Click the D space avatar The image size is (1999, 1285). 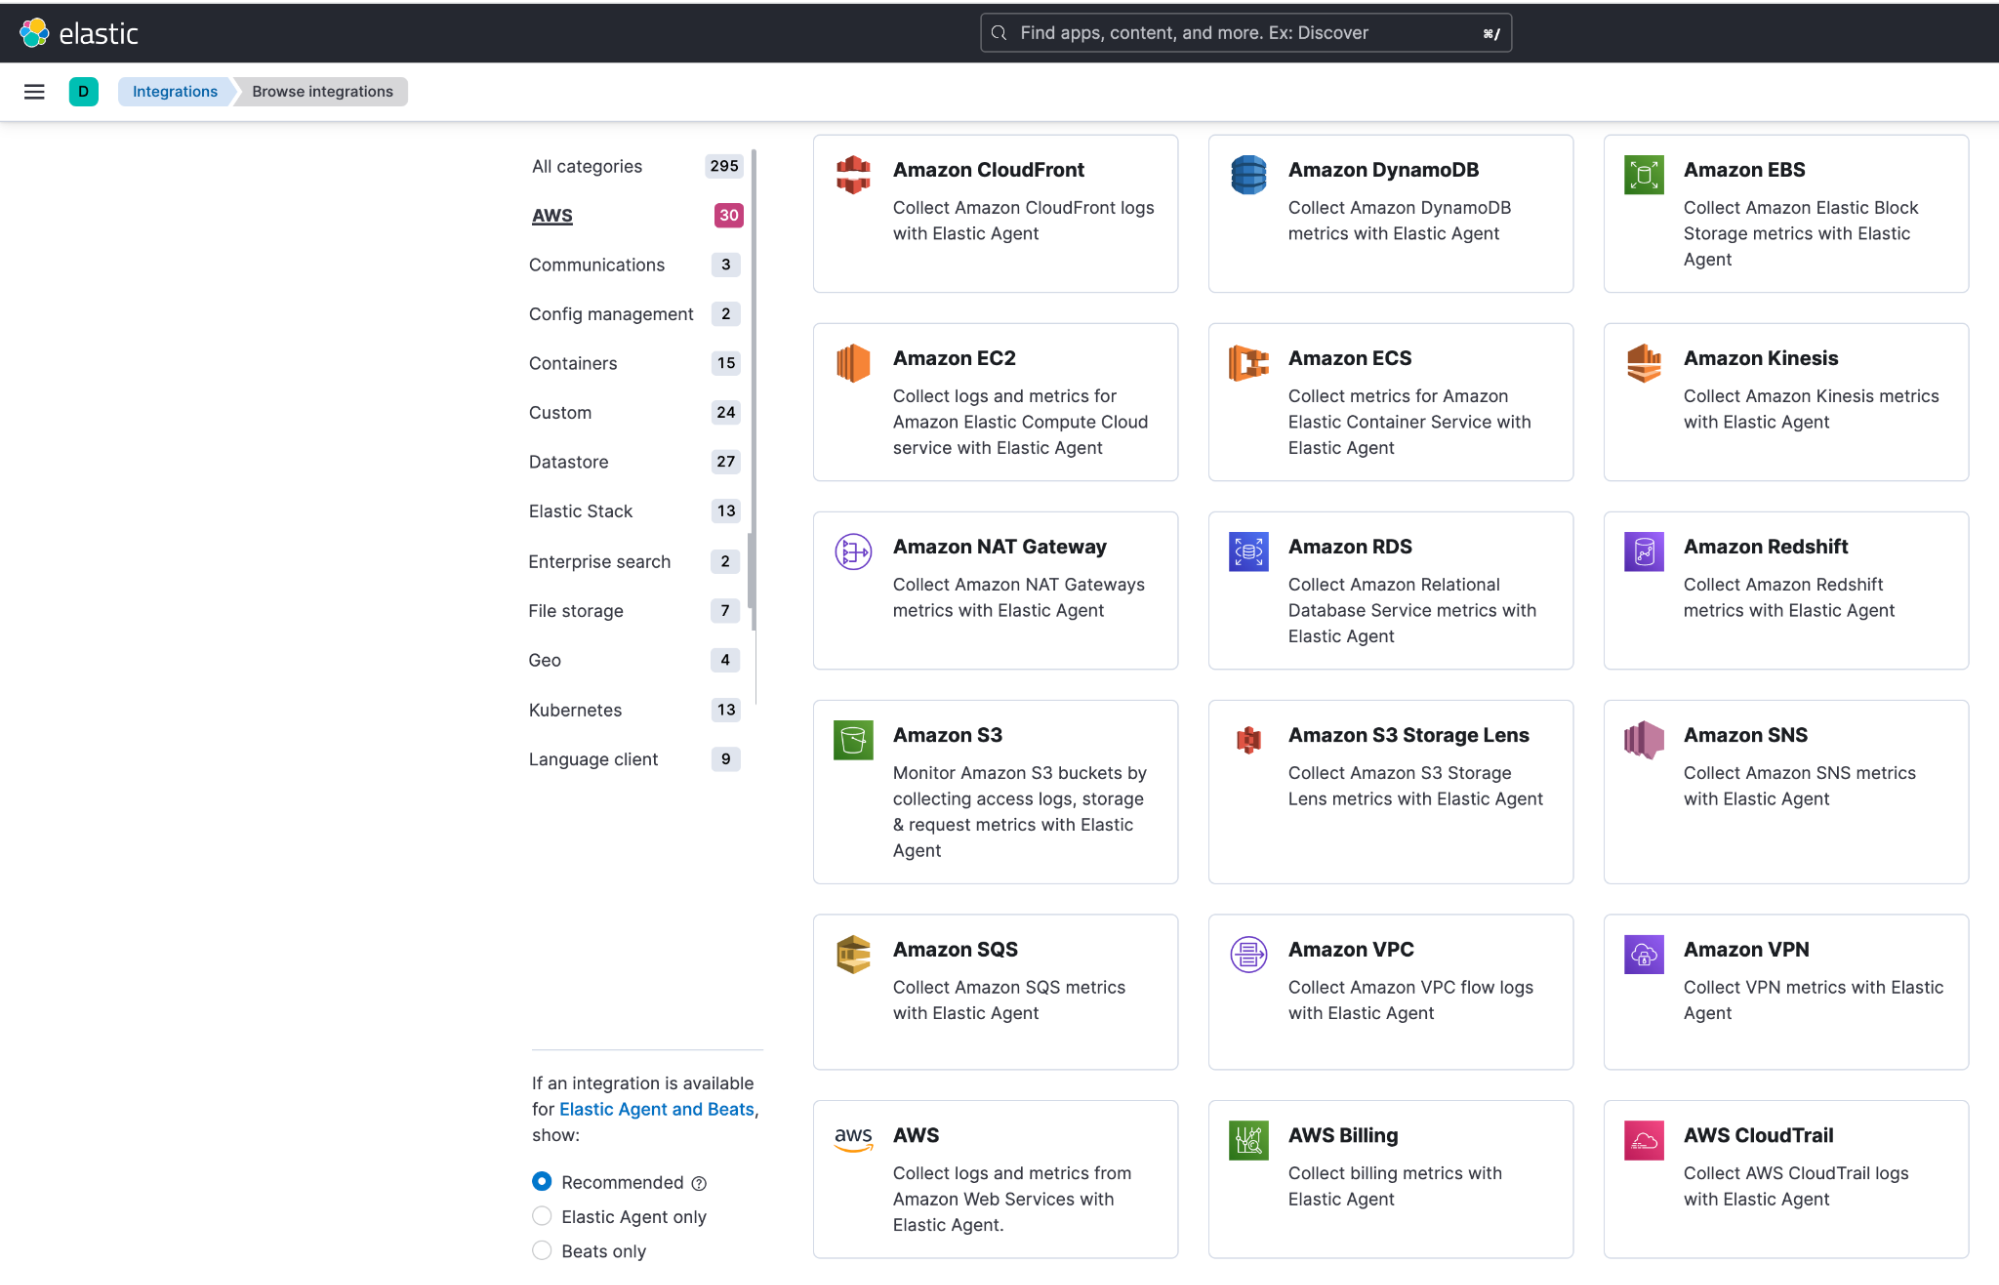click(83, 92)
